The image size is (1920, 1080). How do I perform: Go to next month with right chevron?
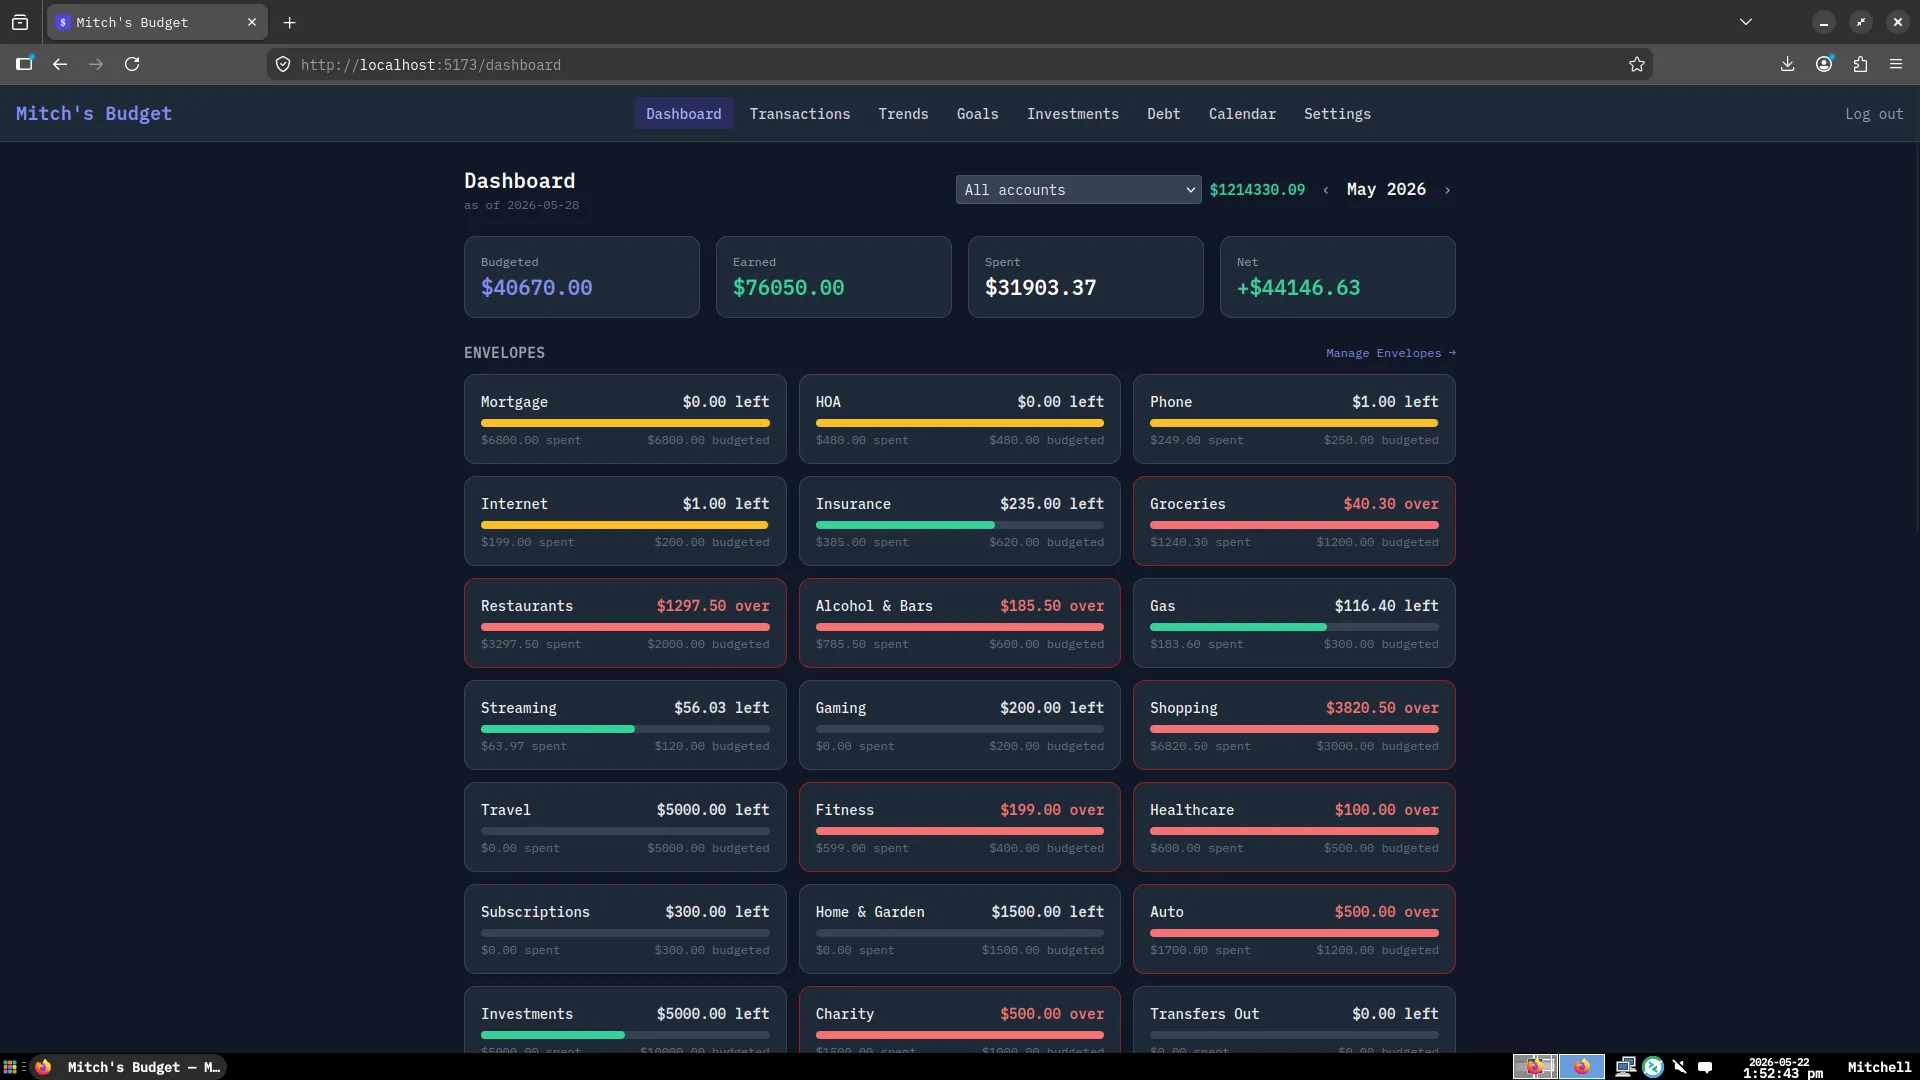(1447, 190)
